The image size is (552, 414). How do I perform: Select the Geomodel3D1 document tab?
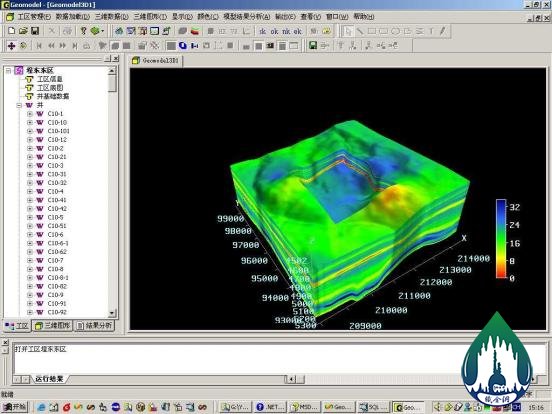coord(156,61)
